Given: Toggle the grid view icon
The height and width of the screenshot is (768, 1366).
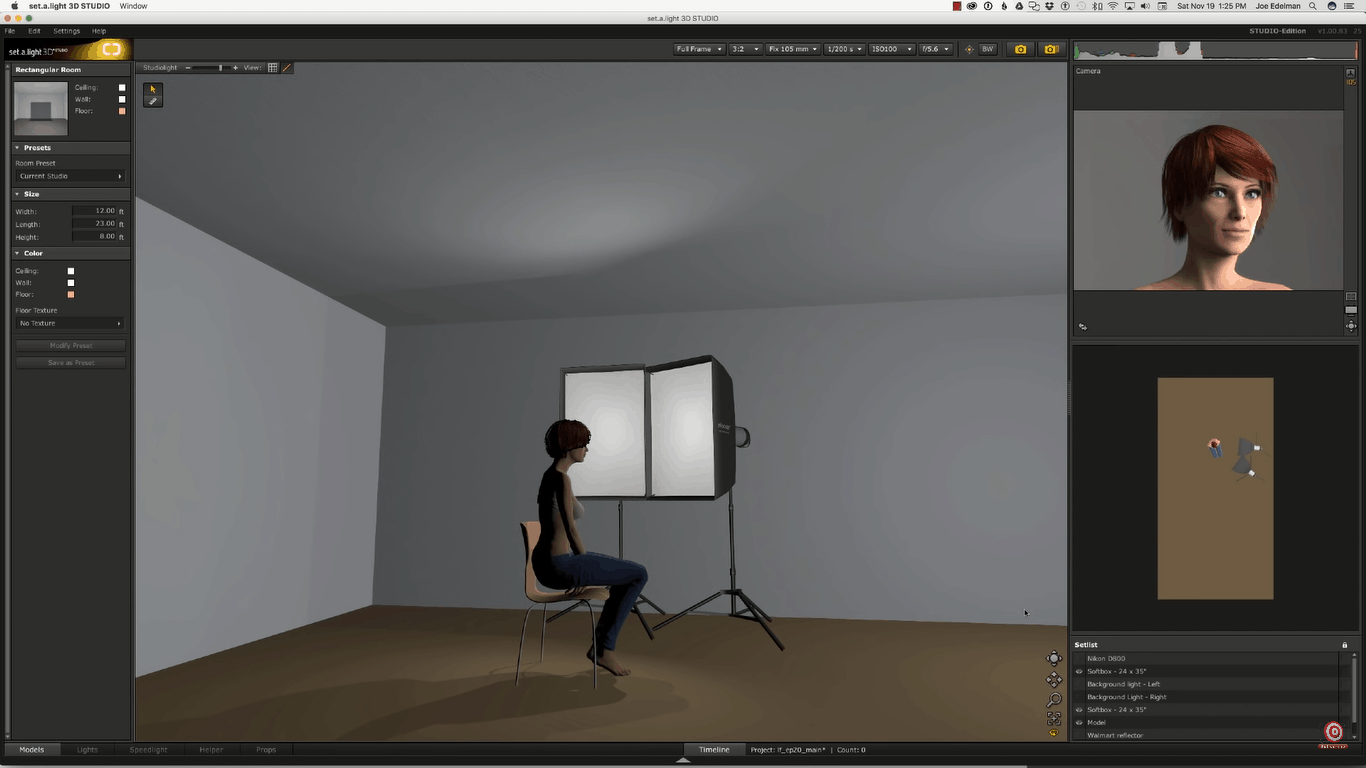Looking at the screenshot, I should tap(272, 68).
